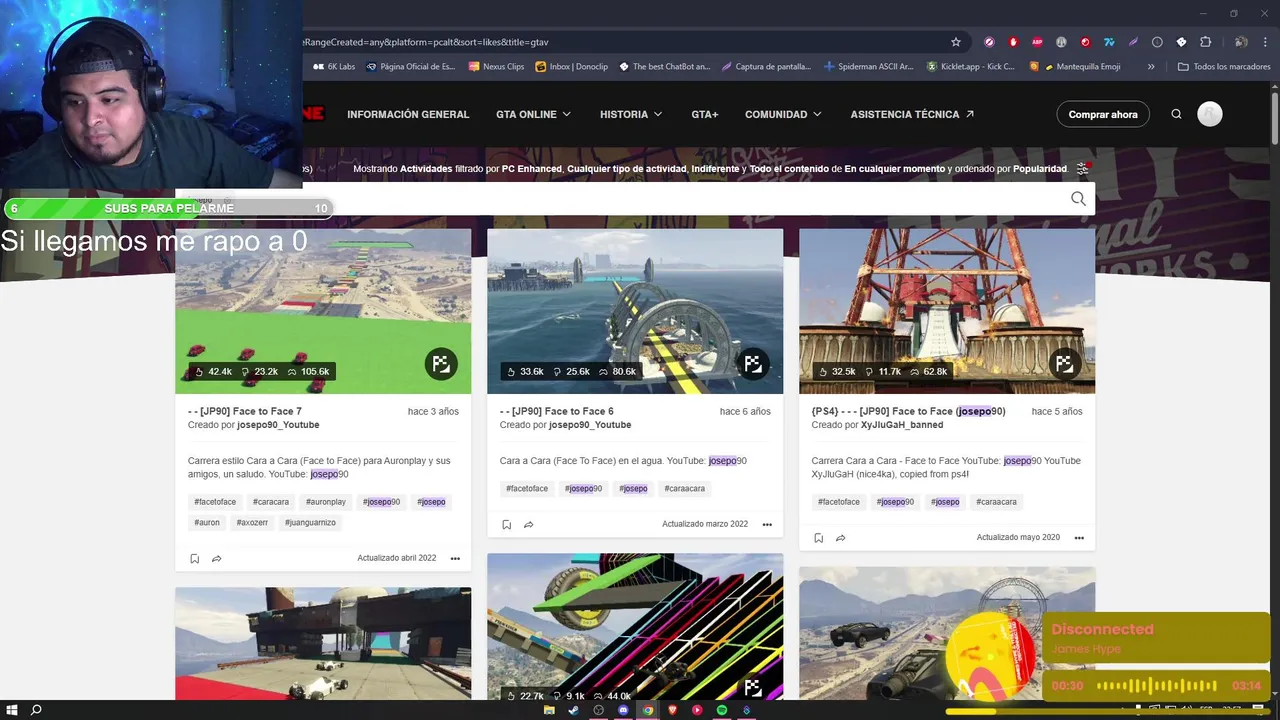1280x720 pixels.
Task: Open INFORMACIÓN GENERAL in the nav
Action: click(408, 114)
